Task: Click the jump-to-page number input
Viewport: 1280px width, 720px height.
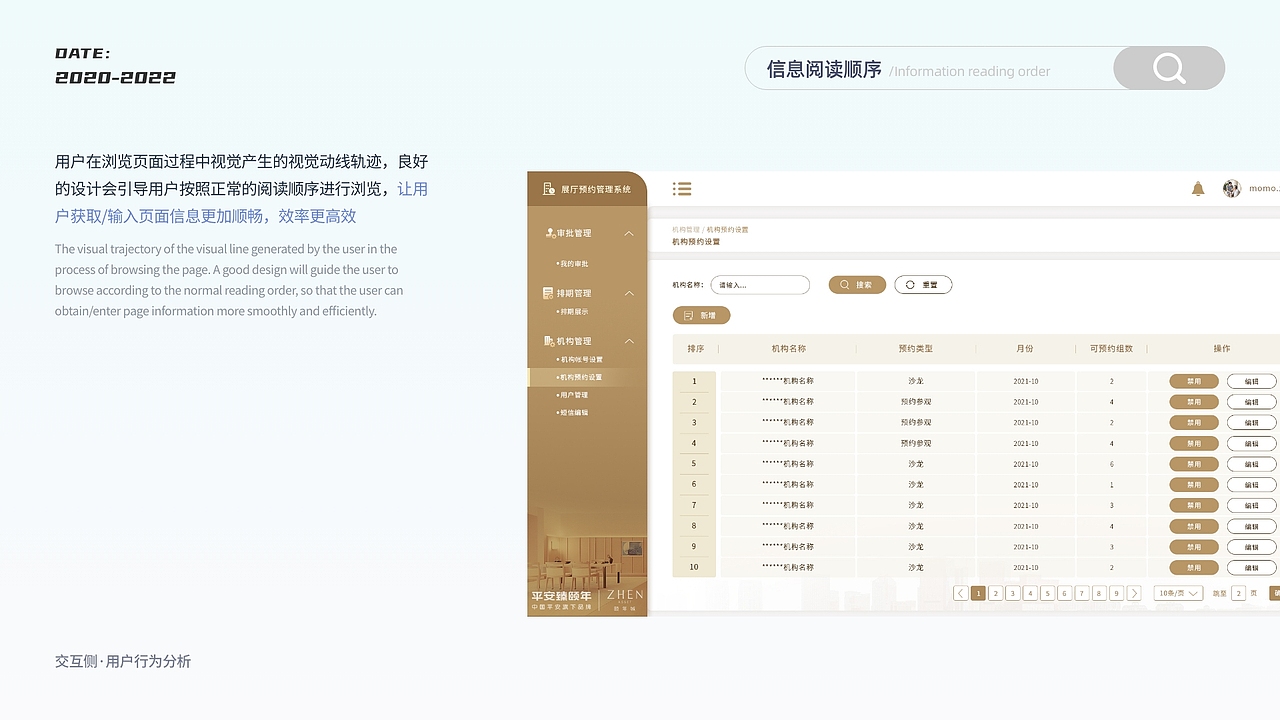Action: pos(1239,593)
